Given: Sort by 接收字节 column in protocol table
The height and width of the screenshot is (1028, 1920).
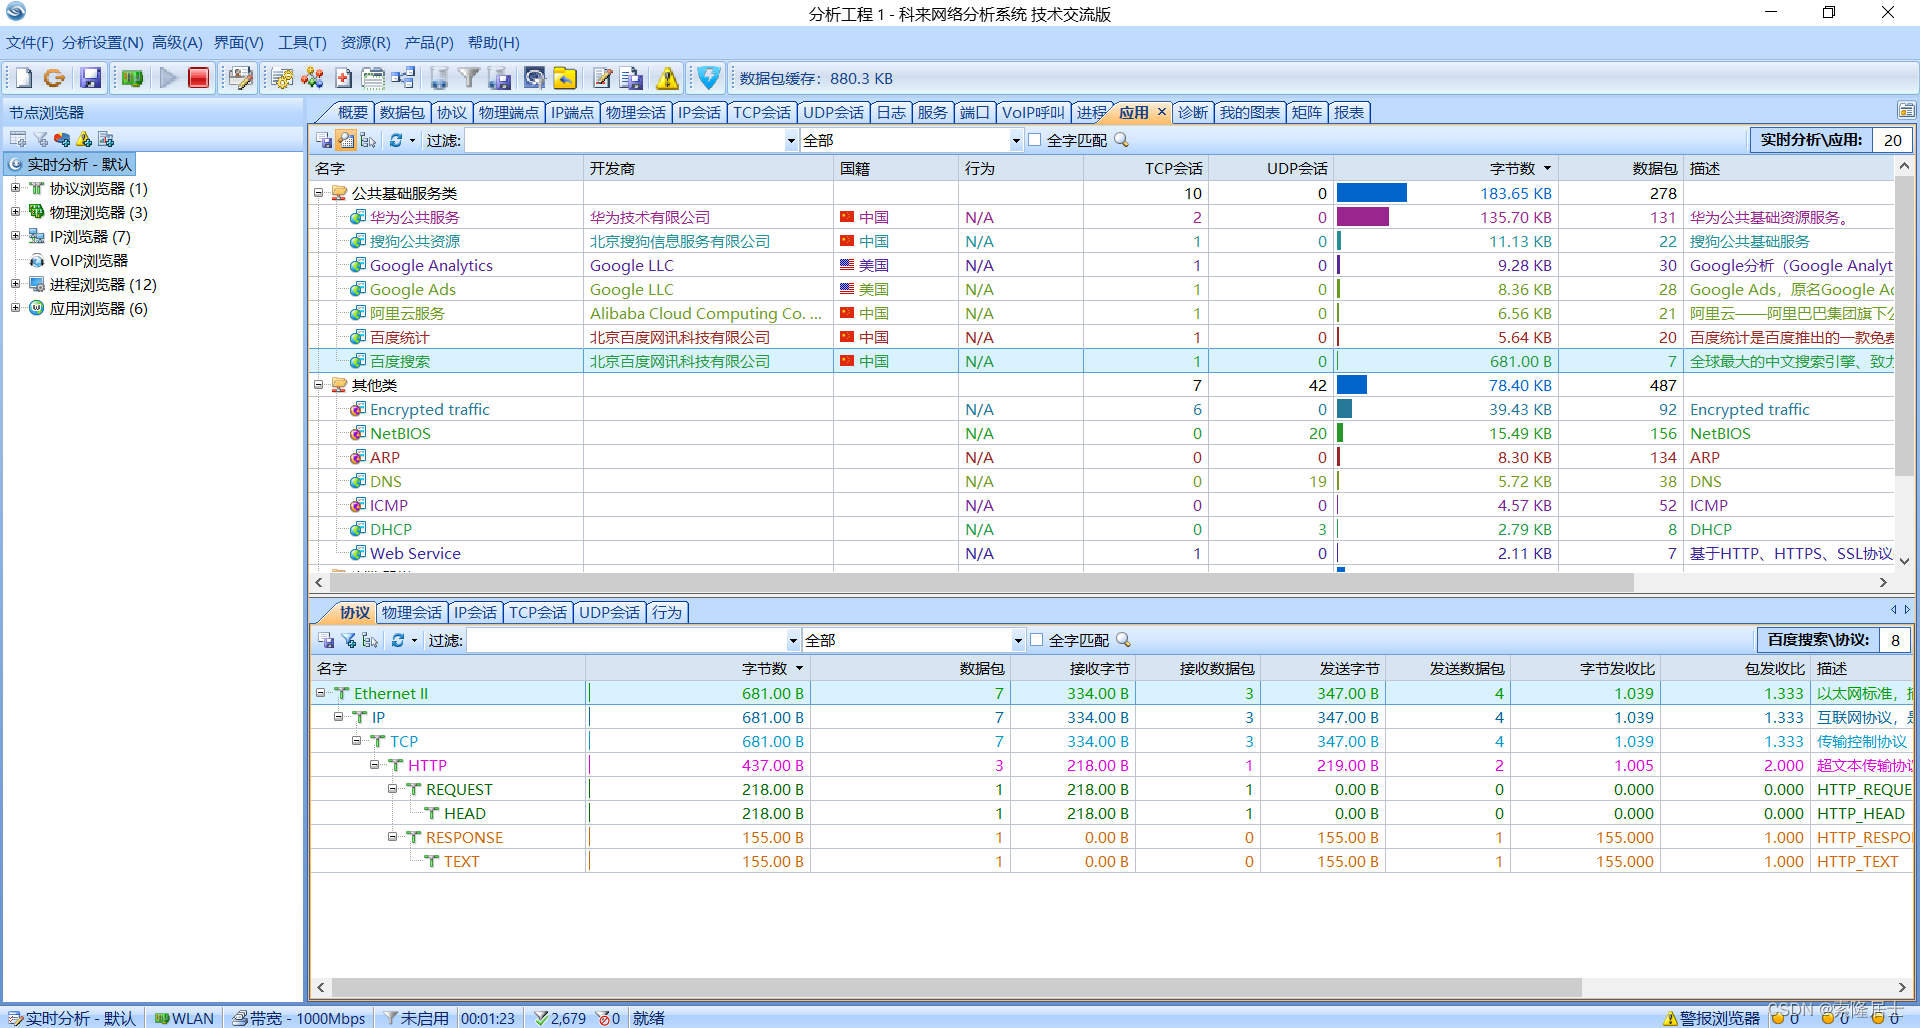Looking at the screenshot, I should click(x=1072, y=668).
